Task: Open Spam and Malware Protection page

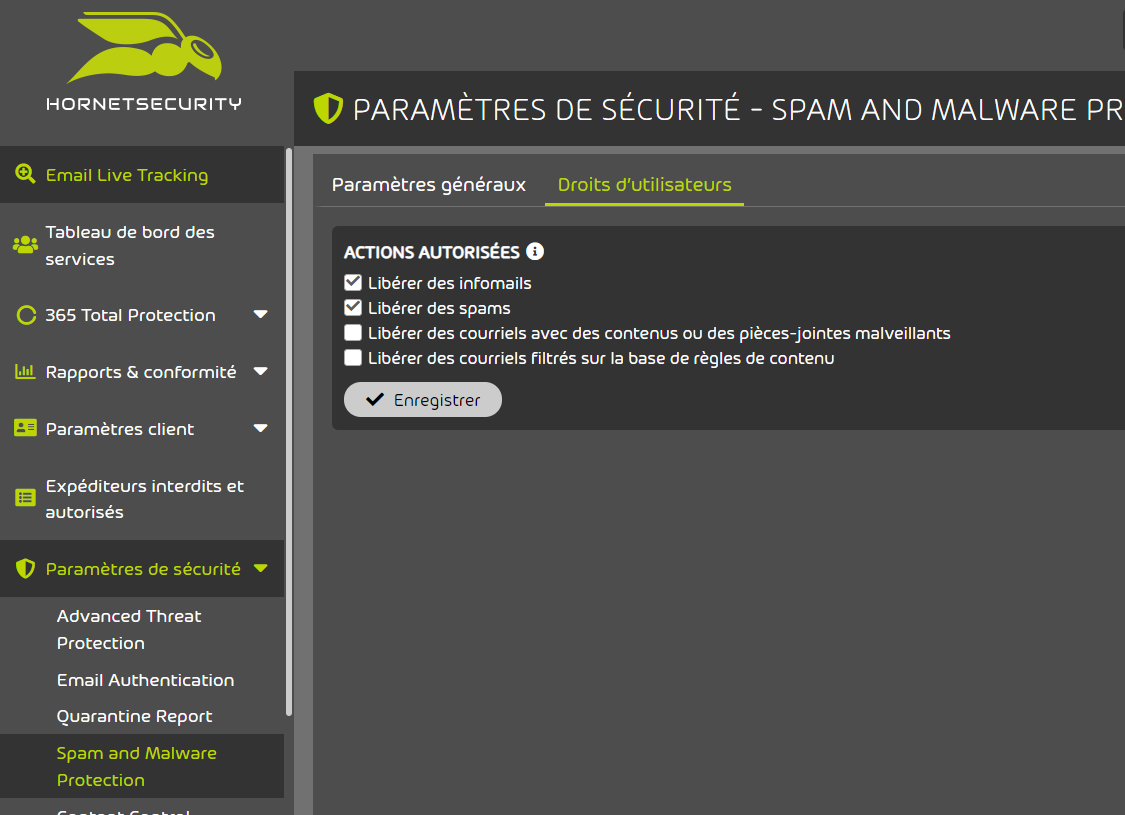Action: tap(142, 766)
